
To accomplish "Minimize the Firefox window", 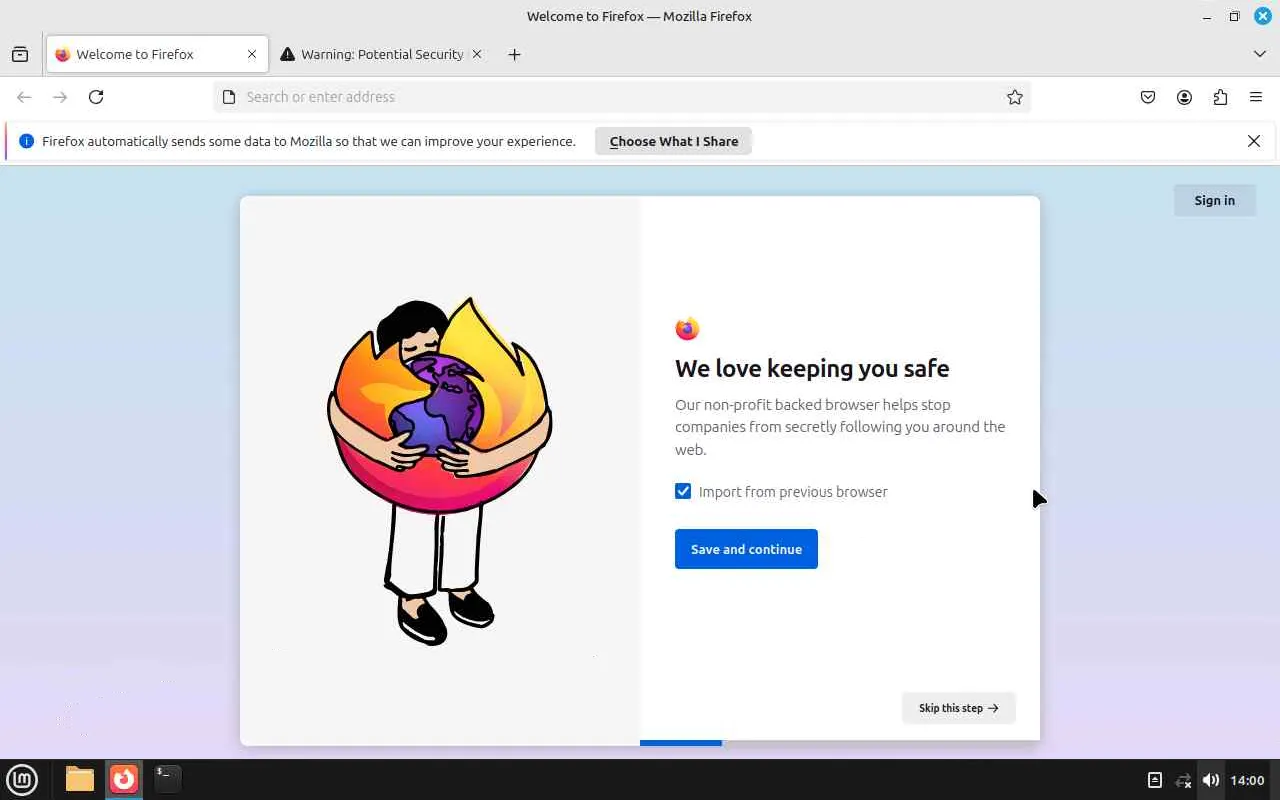I will tap(1207, 16).
